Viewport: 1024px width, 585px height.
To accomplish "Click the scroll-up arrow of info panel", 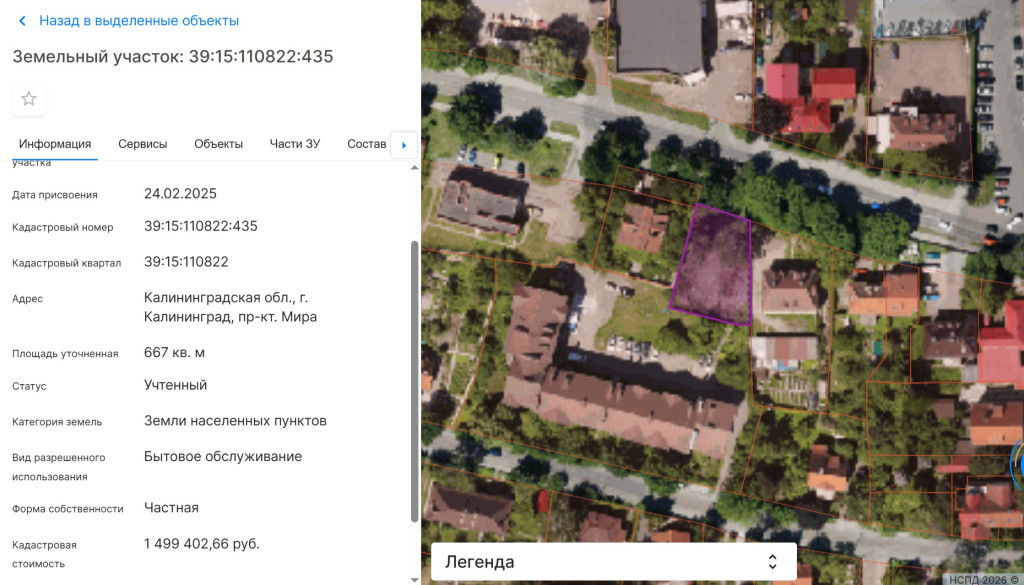I will [415, 167].
